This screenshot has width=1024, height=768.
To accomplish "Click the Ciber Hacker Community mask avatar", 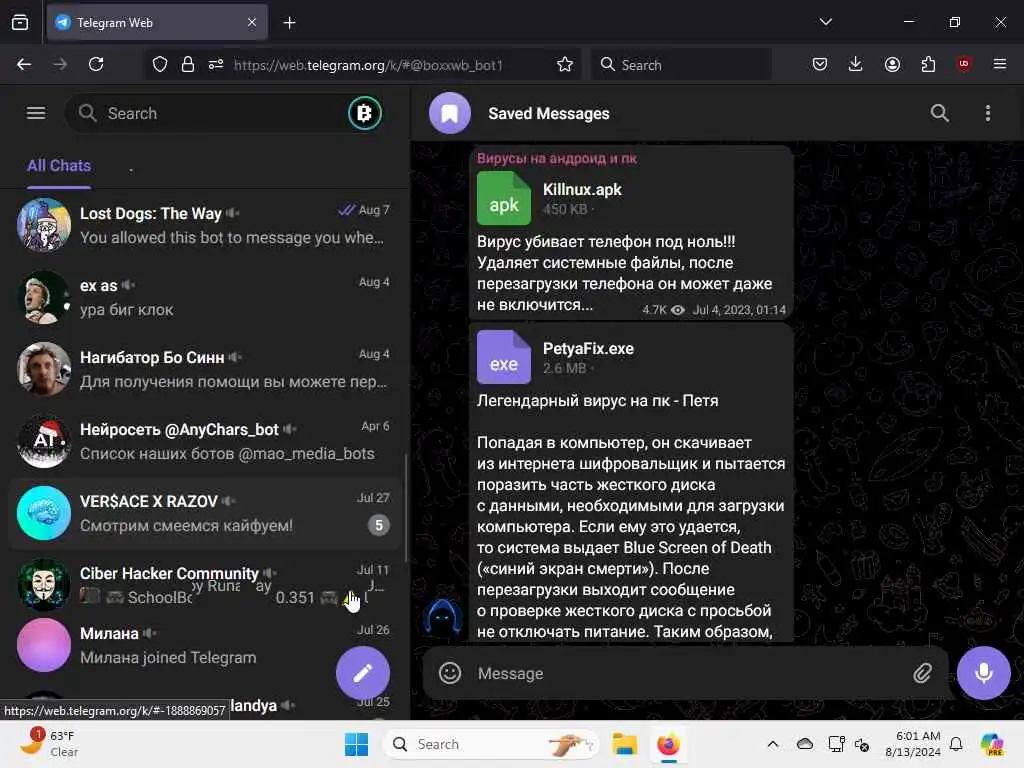I will (x=44, y=584).
